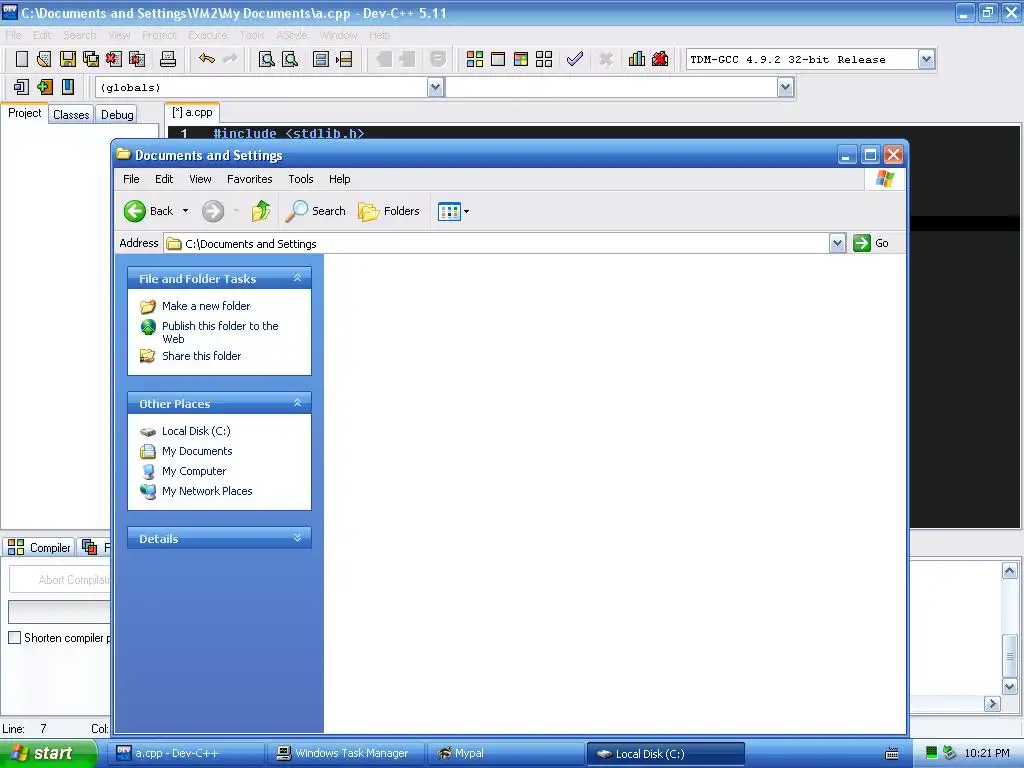Open the Explorer View menu
Image resolution: width=1024 pixels, height=768 pixels.
click(200, 179)
